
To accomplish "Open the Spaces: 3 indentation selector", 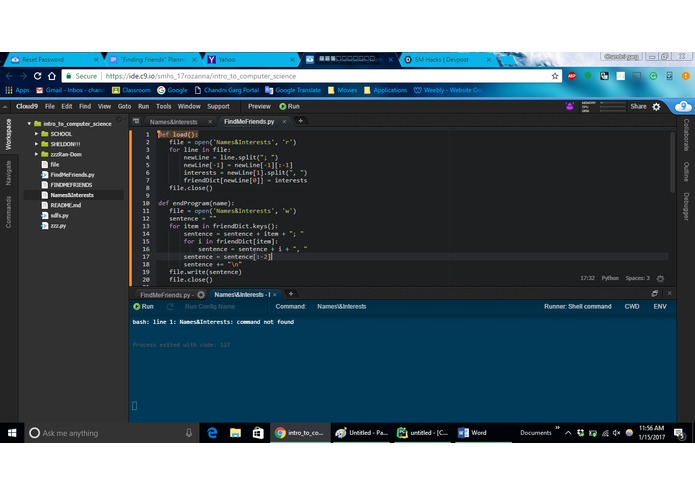I will coord(637,278).
